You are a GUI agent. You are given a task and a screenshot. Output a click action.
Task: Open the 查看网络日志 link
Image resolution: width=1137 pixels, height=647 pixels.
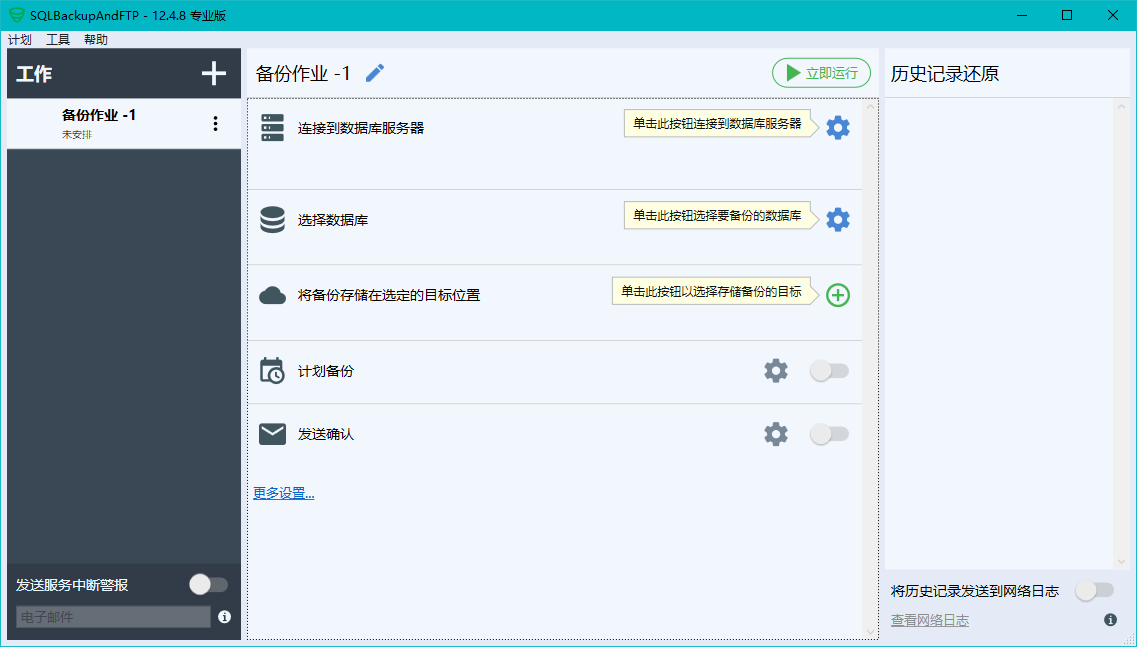click(930, 620)
